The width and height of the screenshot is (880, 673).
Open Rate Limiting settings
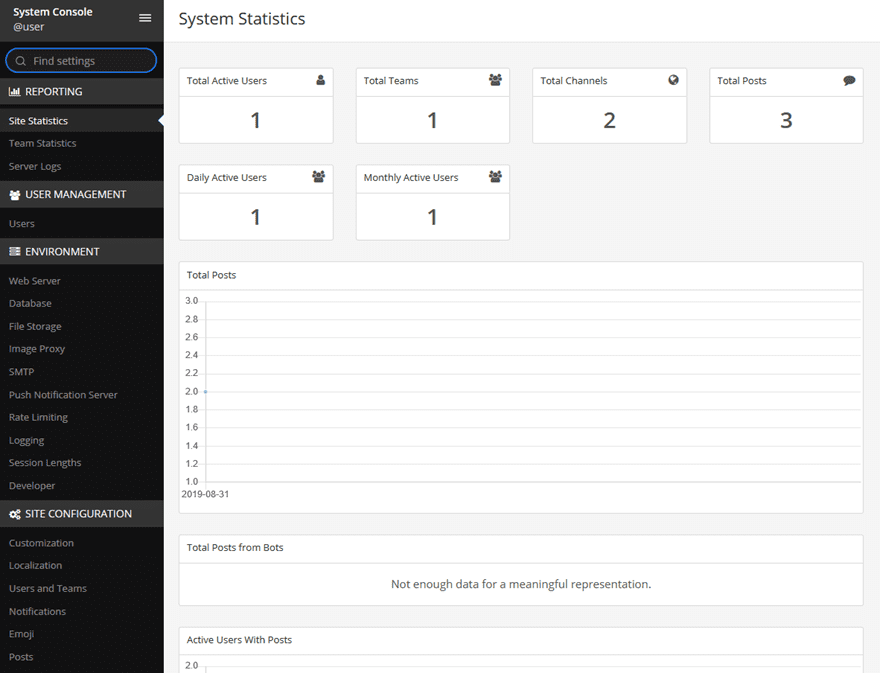(38, 417)
